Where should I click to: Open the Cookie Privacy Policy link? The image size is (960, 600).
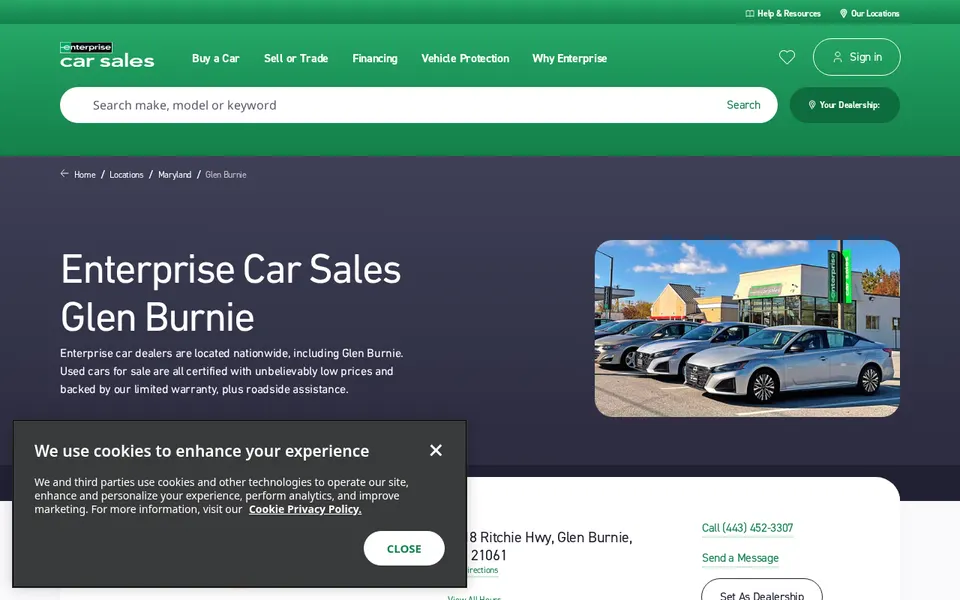305,509
